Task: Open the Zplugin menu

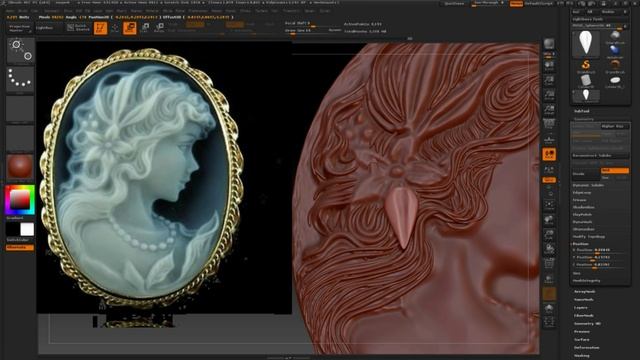Action: pos(310,11)
